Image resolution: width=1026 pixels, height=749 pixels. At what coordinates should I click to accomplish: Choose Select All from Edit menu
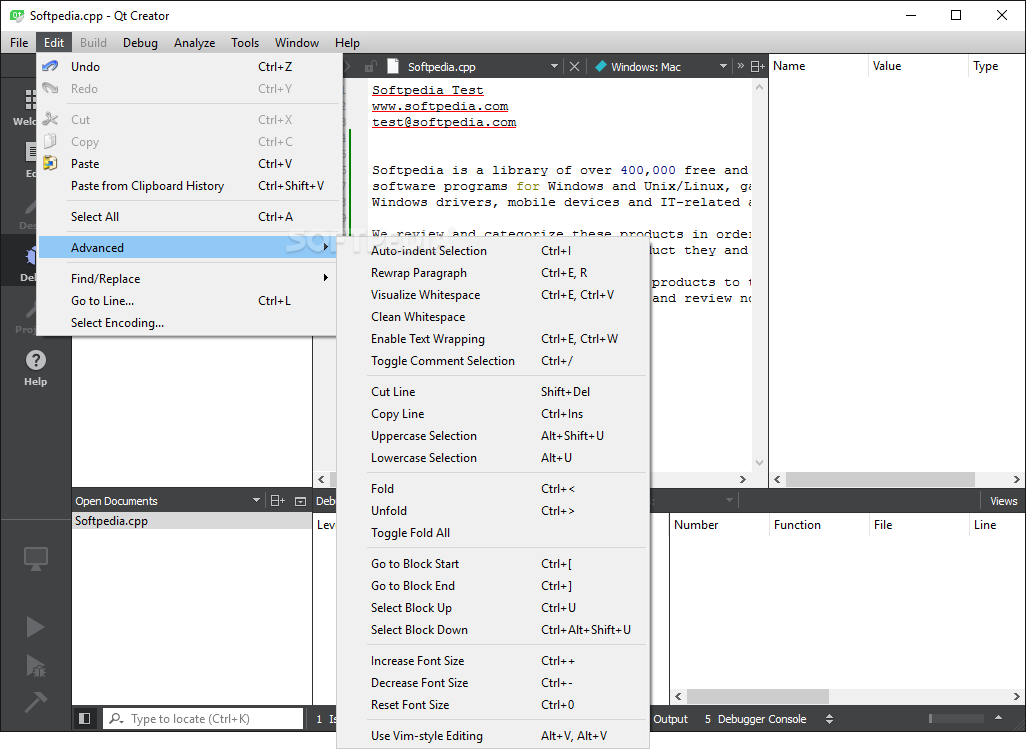(186, 217)
